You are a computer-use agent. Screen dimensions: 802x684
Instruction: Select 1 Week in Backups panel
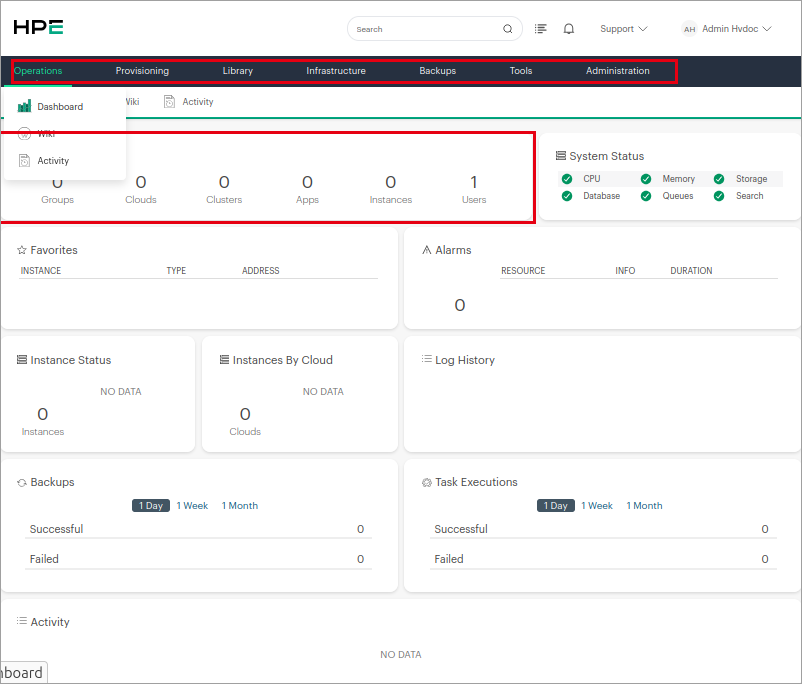(x=192, y=505)
